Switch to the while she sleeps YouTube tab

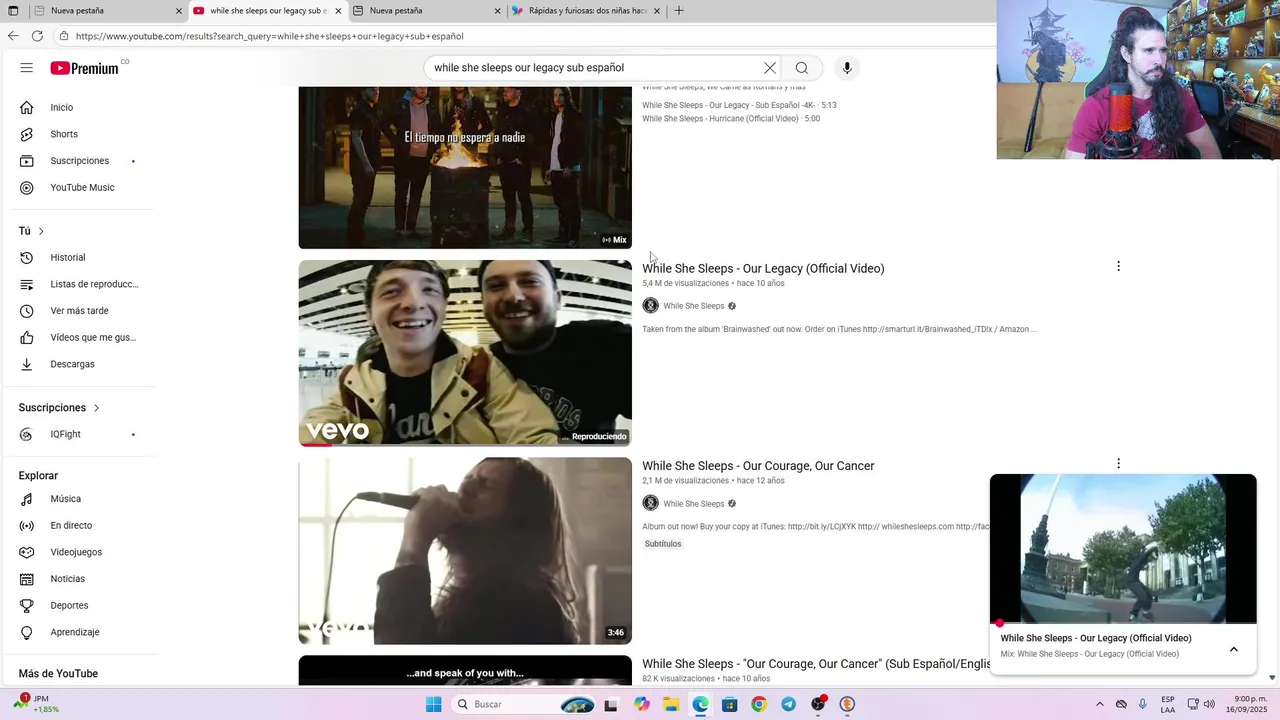pos(266,11)
